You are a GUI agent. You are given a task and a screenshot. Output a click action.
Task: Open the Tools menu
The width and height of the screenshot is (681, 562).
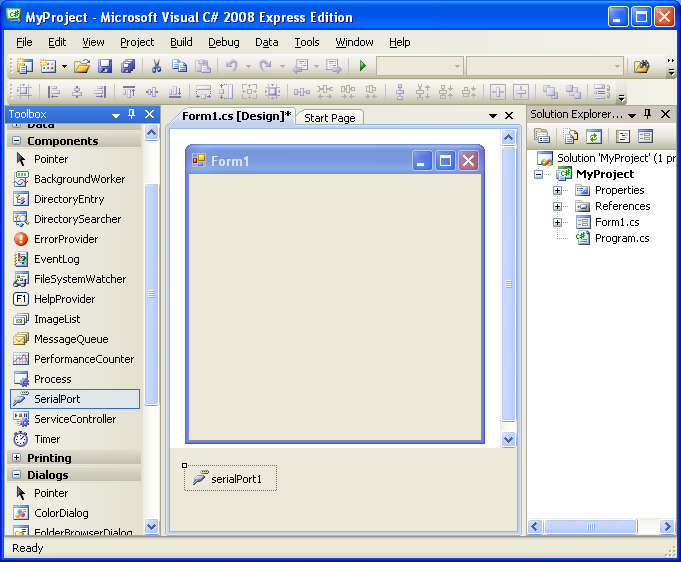pyautogui.click(x=307, y=42)
